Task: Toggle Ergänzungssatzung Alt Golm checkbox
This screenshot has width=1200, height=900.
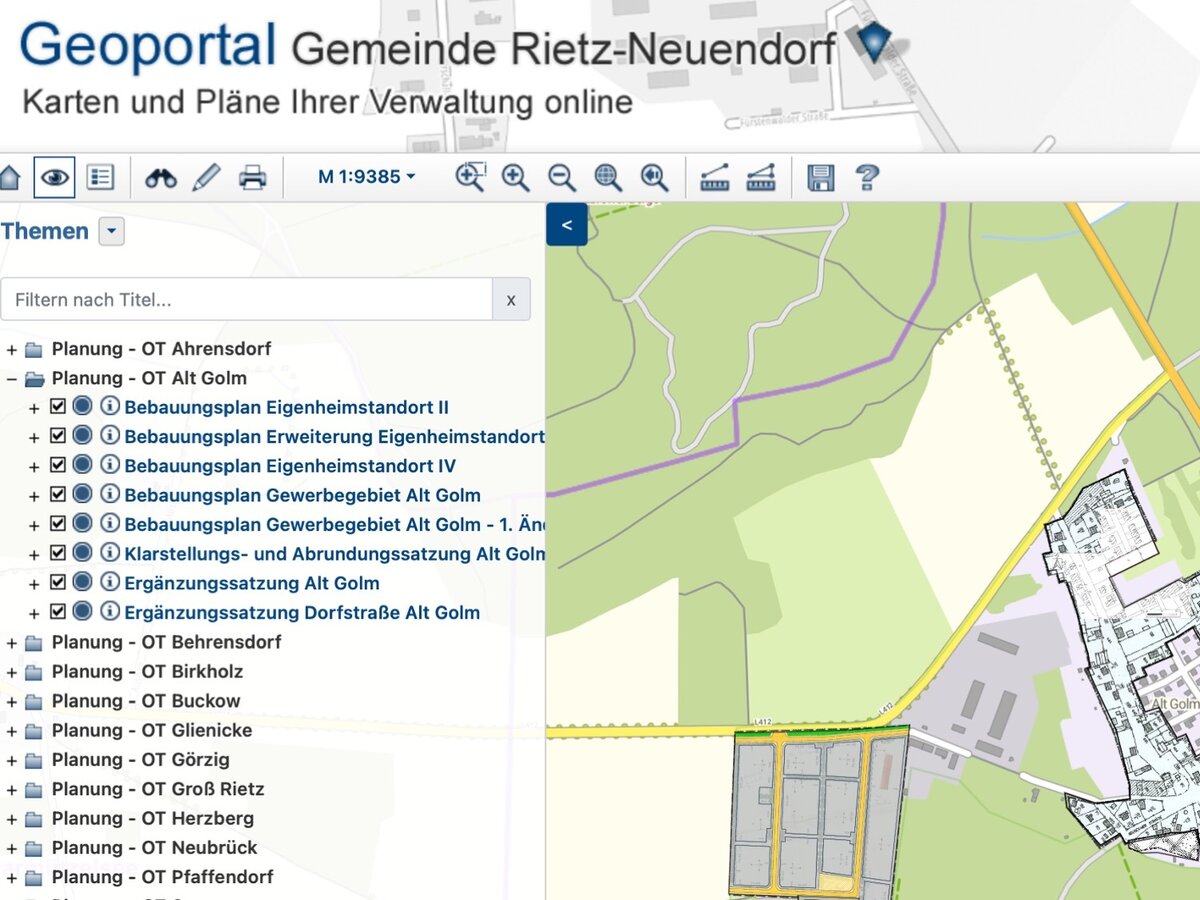Action: (x=58, y=583)
